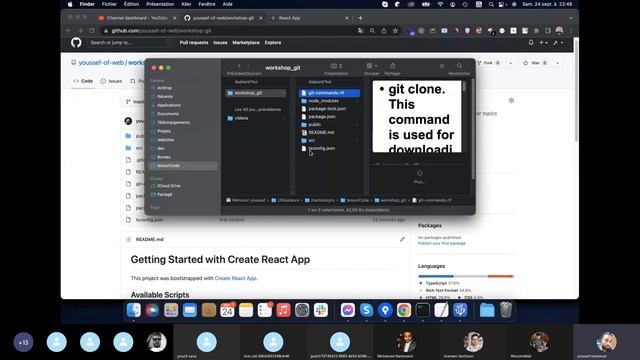Screen dimensions: 640x360
Task: Open Slack from the Dock
Action: (x=321, y=310)
